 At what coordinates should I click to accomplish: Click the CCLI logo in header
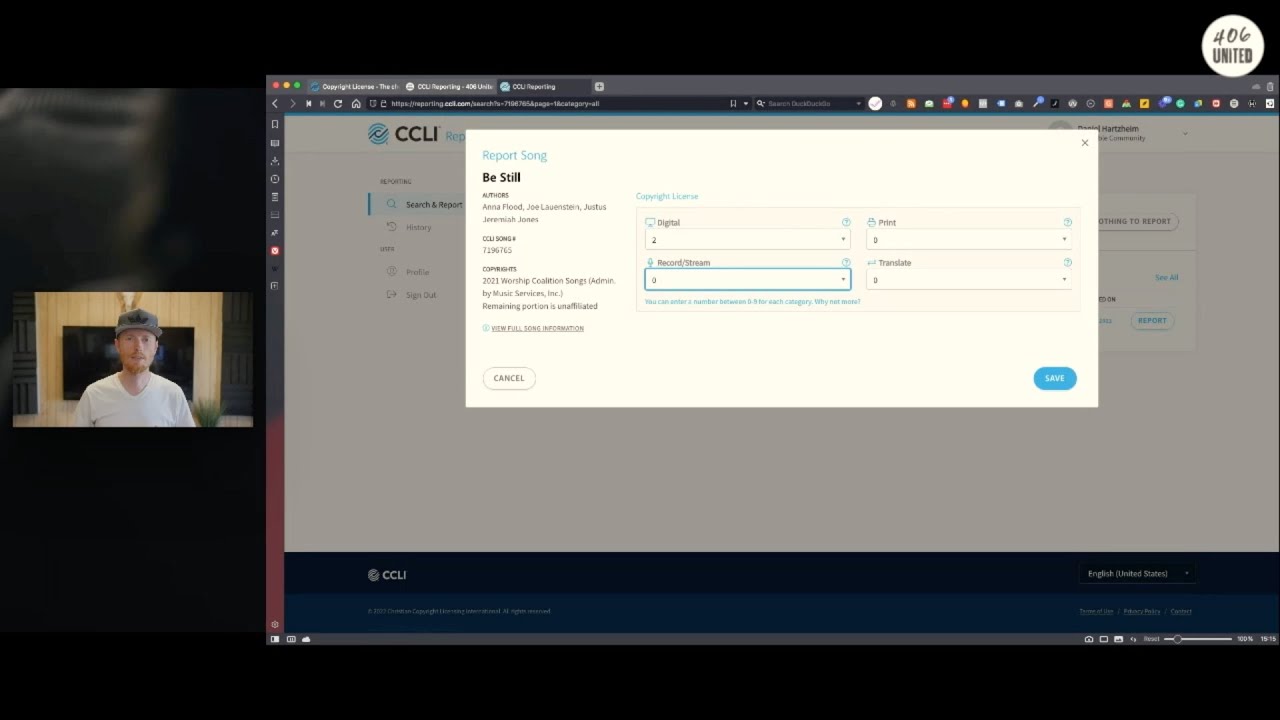[403, 134]
